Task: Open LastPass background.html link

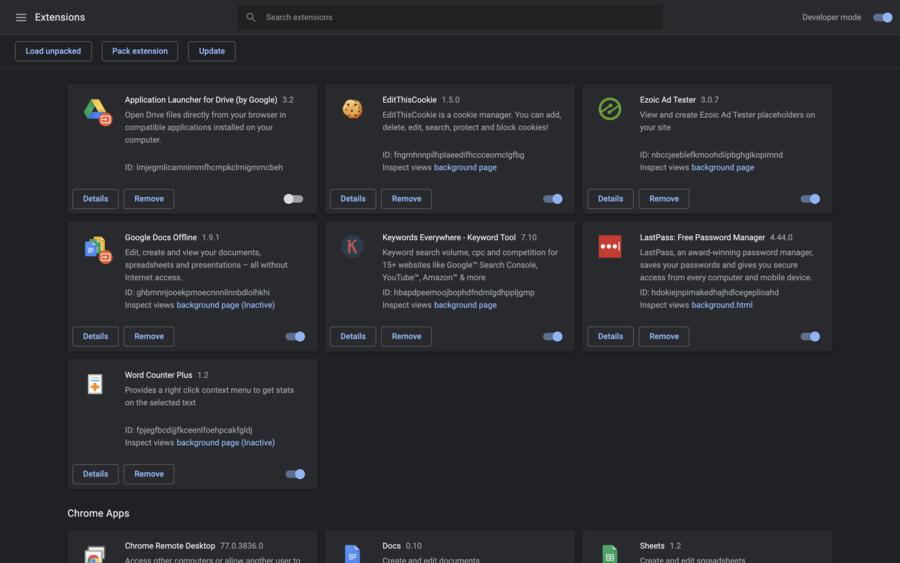Action: tap(721, 305)
